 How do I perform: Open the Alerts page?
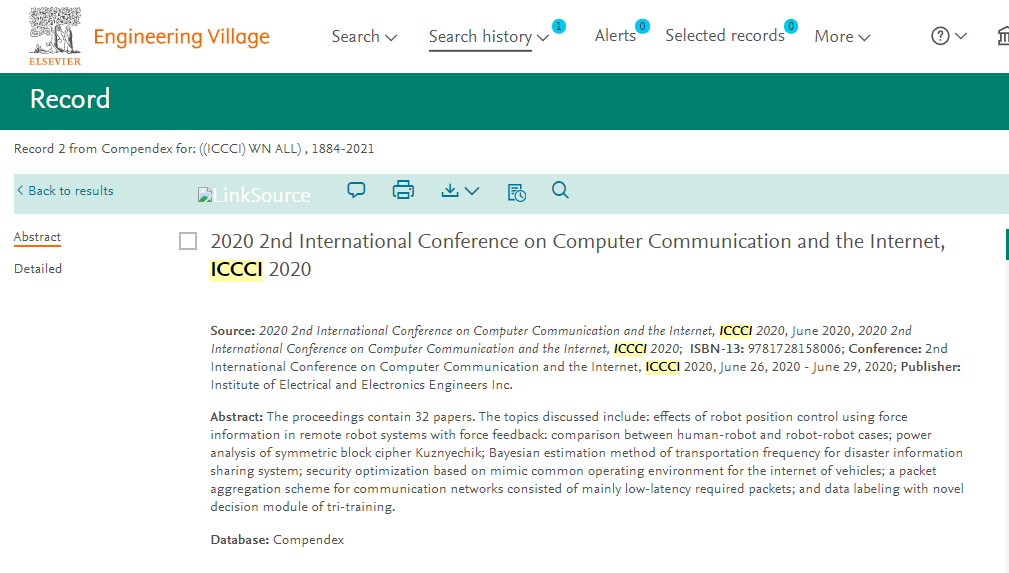(615, 35)
